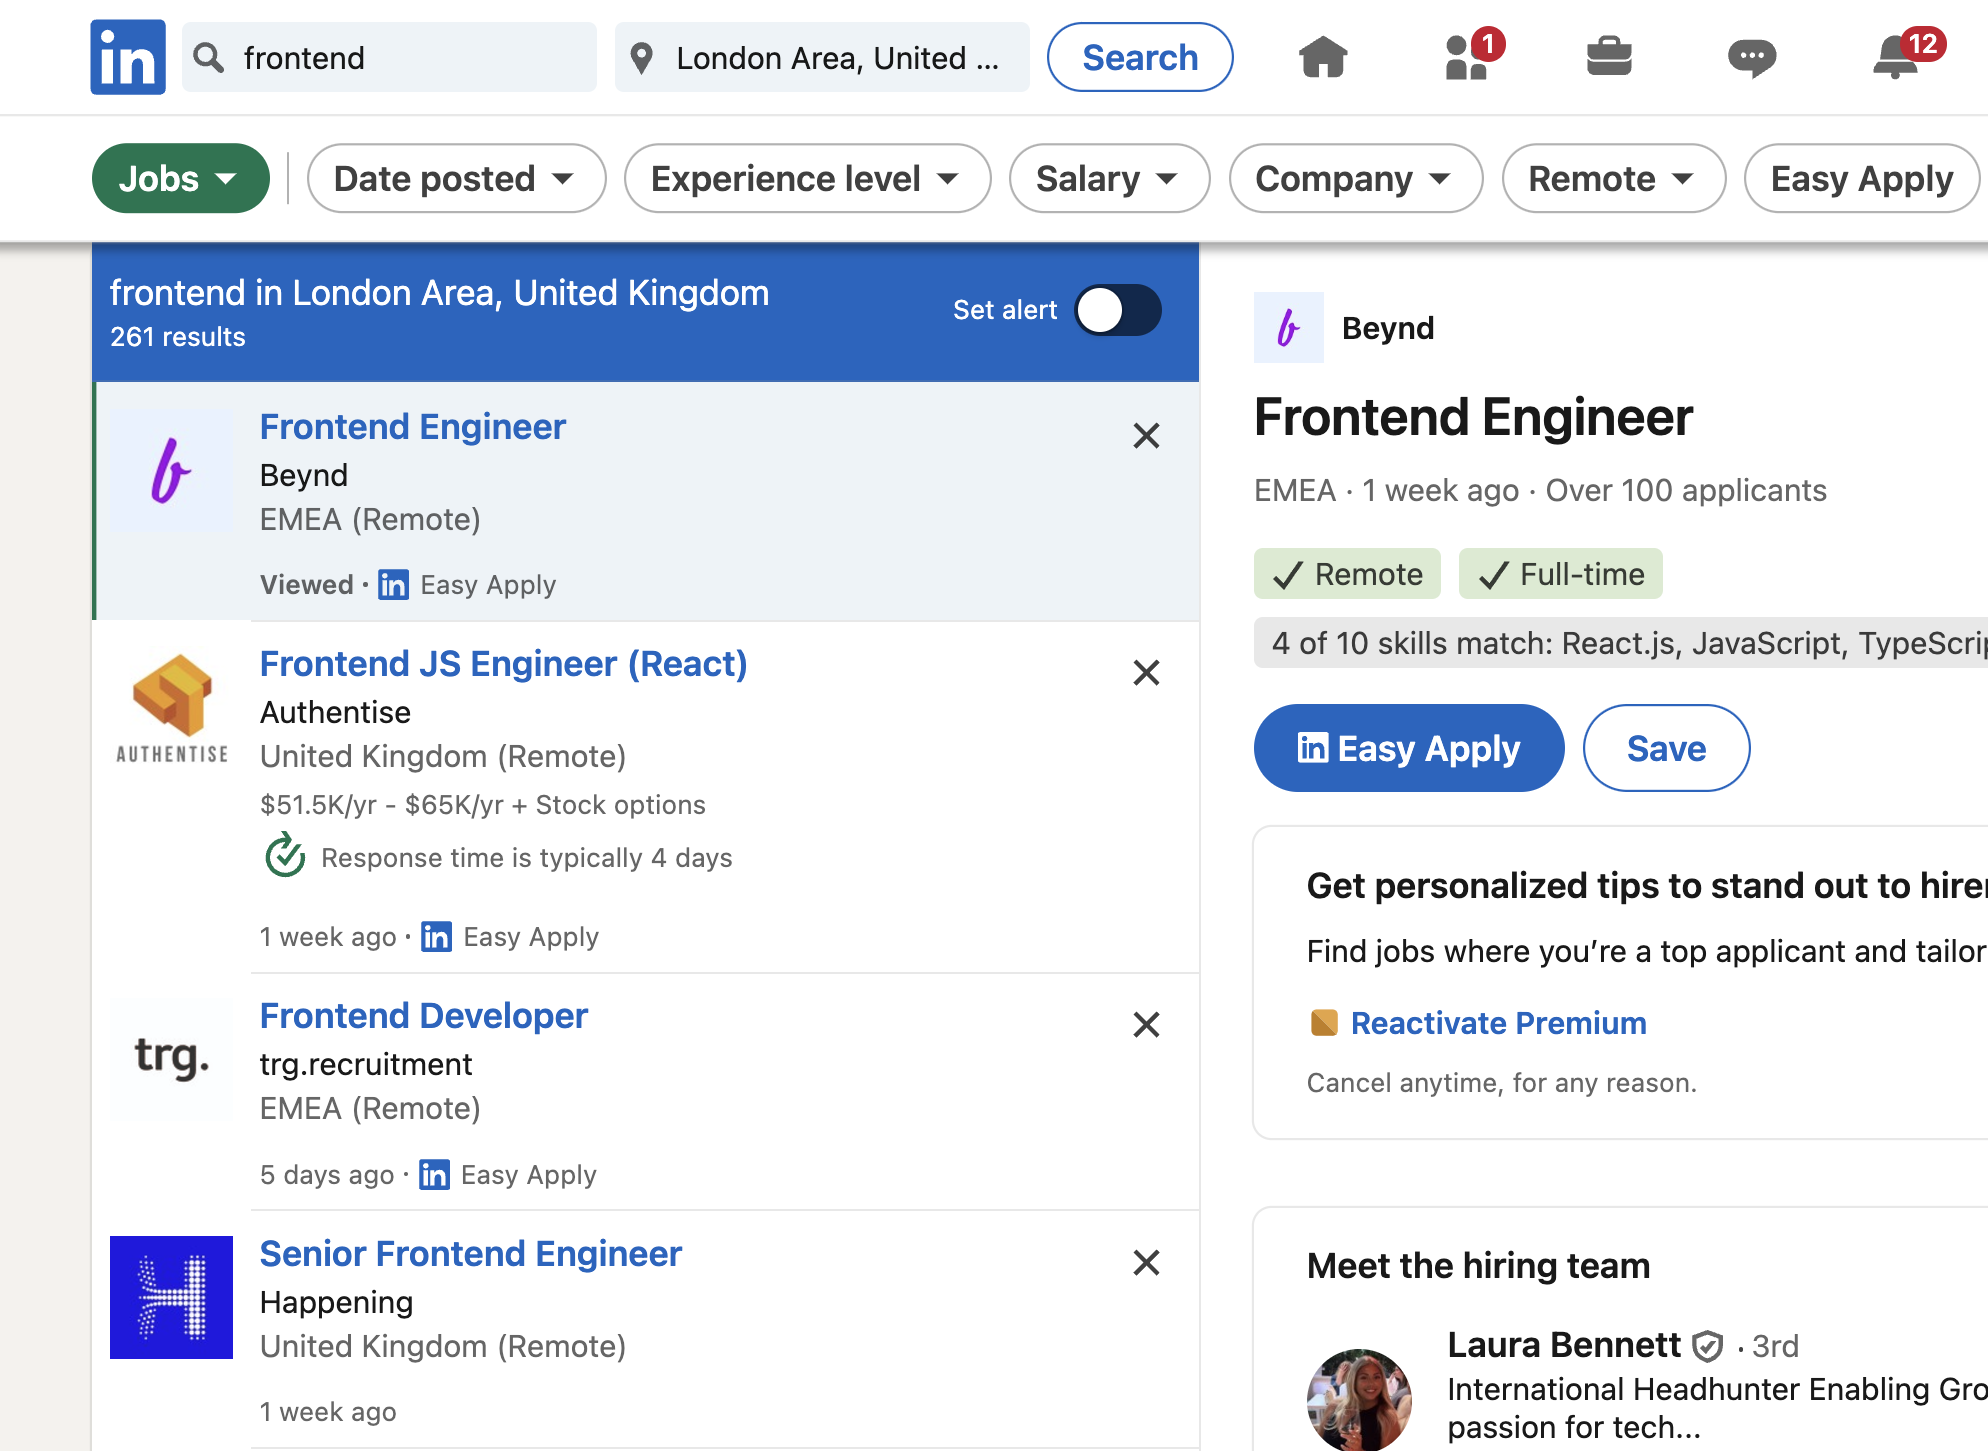Image resolution: width=1988 pixels, height=1451 pixels.
Task: Click the trg.recruitment company name
Action: point(366,1064)
